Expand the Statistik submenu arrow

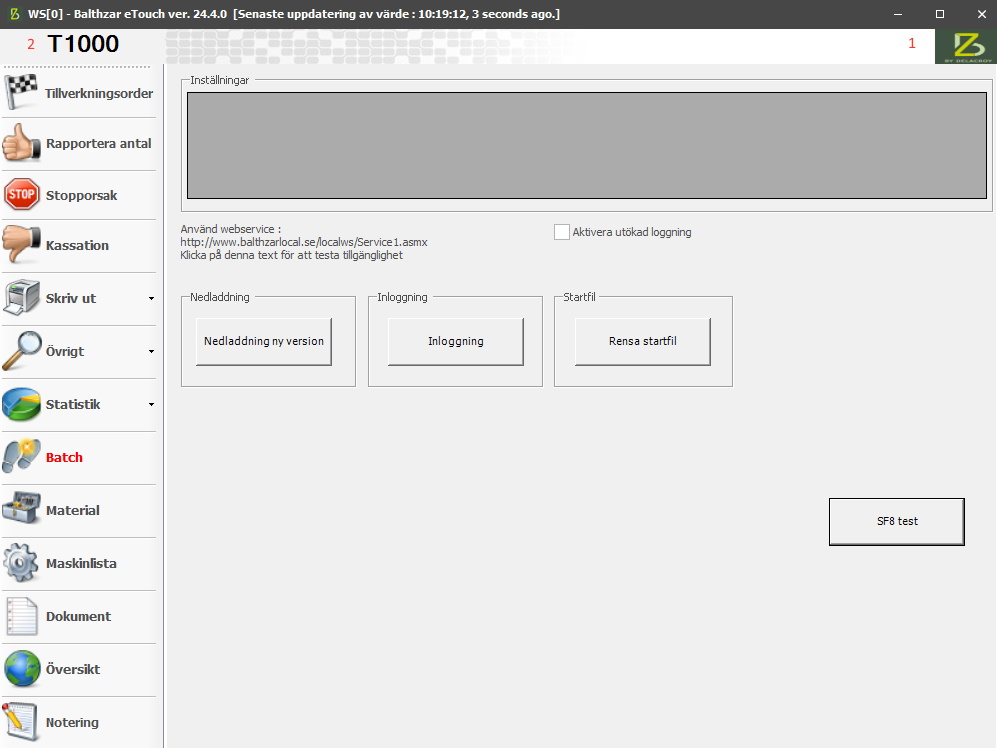pos(151,405)
